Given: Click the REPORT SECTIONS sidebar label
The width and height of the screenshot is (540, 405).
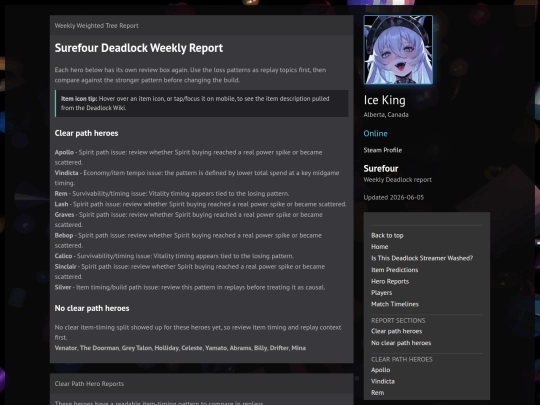Looking at the screenshot, I should [x=398, y=321].
